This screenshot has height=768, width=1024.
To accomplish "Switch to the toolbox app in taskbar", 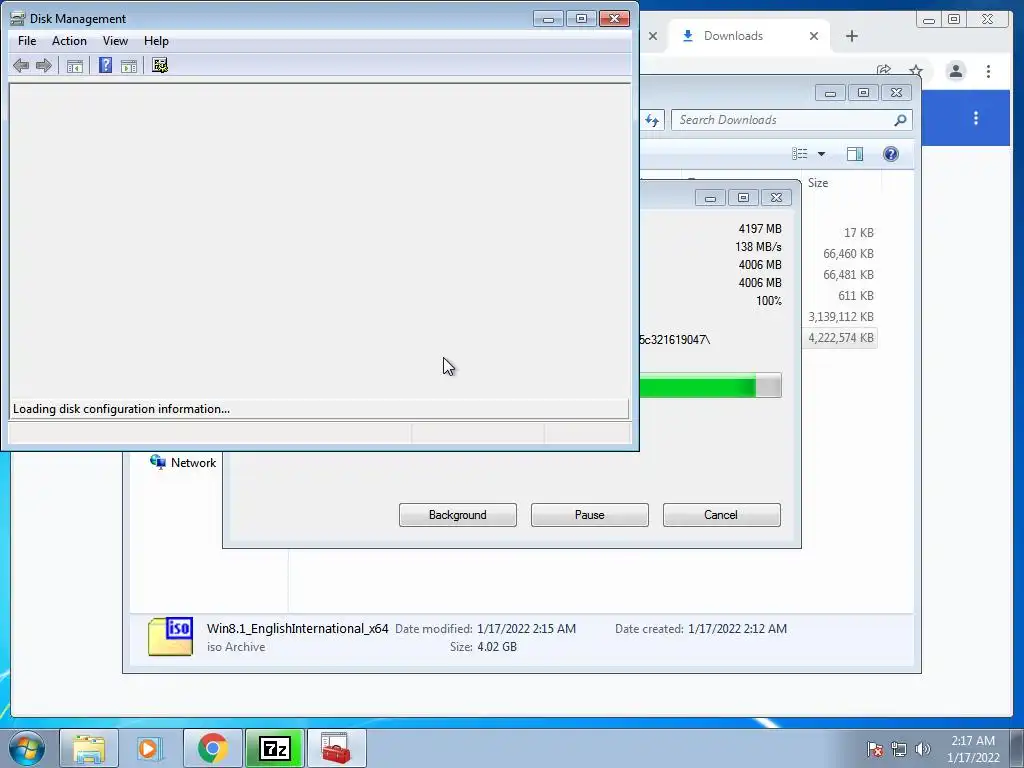I will [x=336, y=748].
